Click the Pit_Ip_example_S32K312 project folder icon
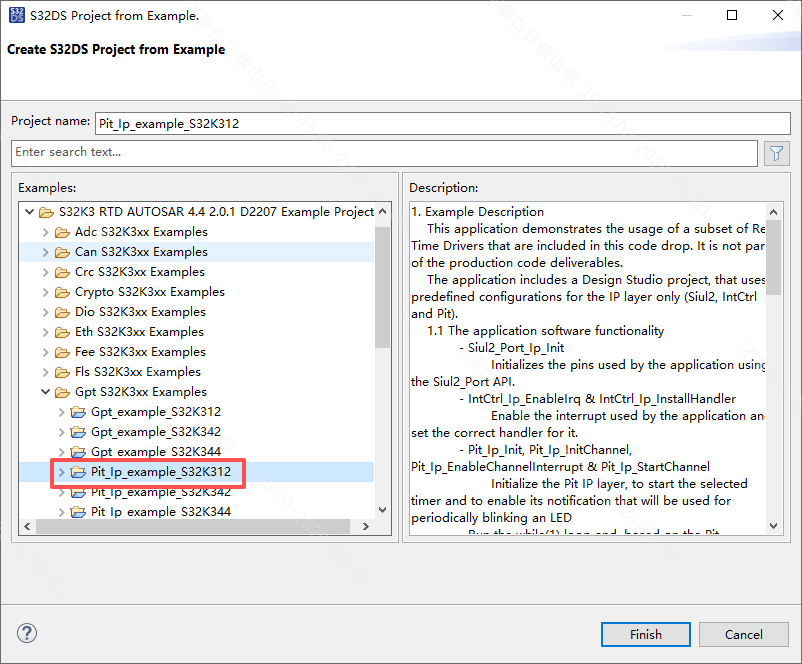The height and width of the screenshot is (664, 802). (78, 472)
